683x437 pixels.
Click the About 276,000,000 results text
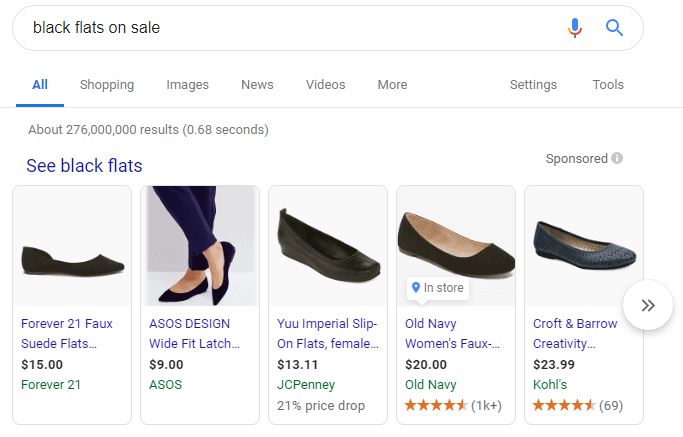(148, 129)
